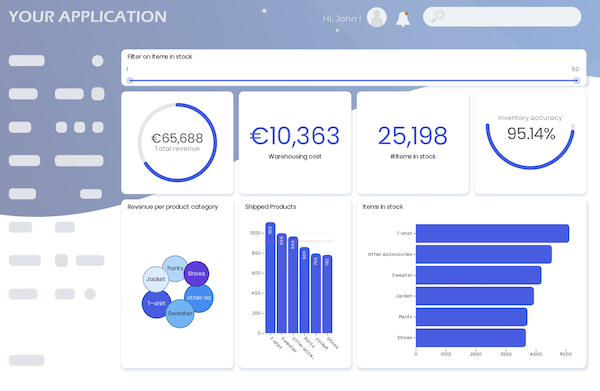The image size is (600, 391).
Task: Click the 'Revenue per product category' title
Action: point(173,207)
